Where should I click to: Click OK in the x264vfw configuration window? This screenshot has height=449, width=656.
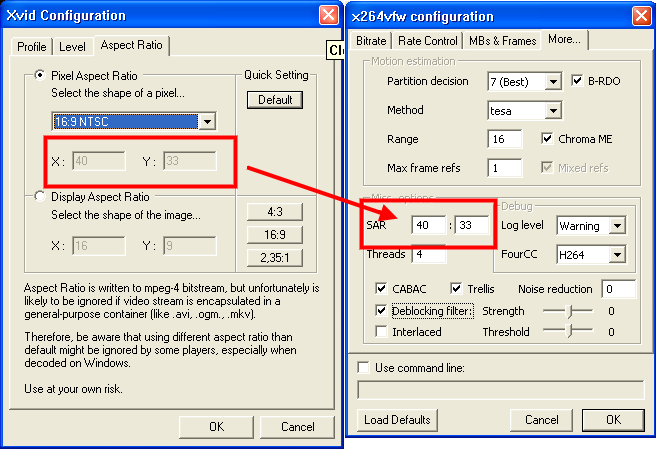point(613,420)
